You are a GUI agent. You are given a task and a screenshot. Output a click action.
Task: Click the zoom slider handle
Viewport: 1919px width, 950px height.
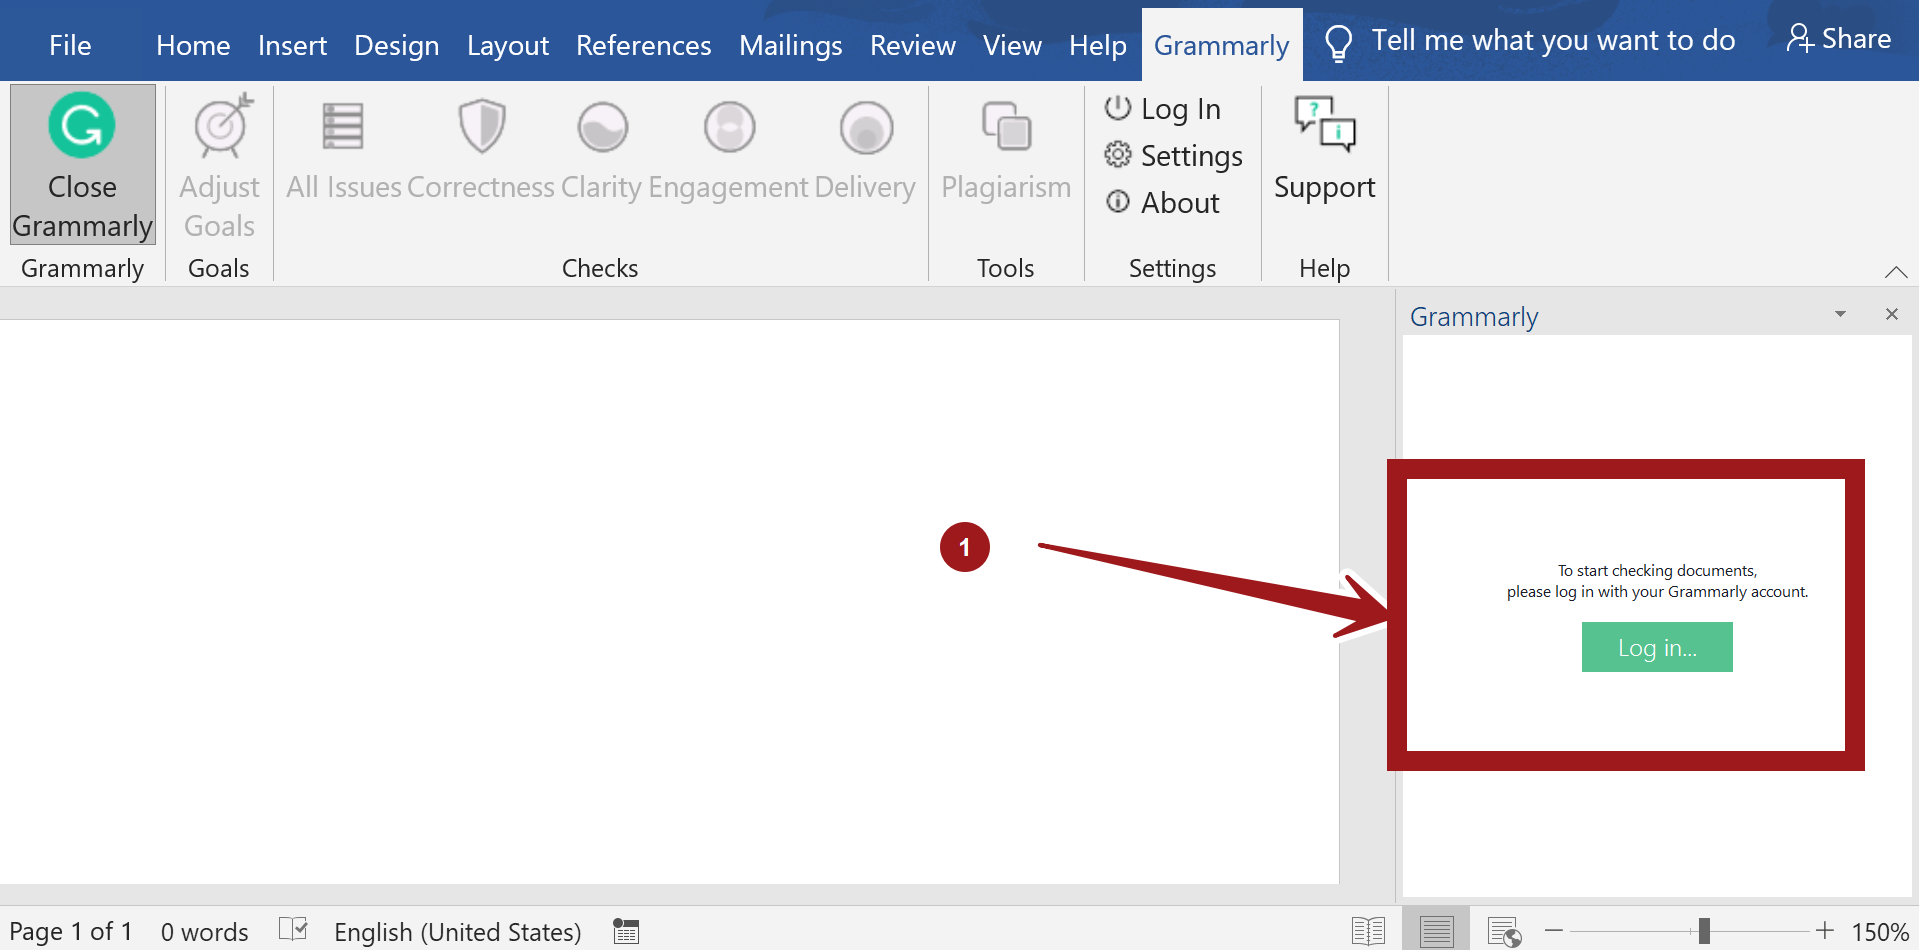tap(1704, 931)
